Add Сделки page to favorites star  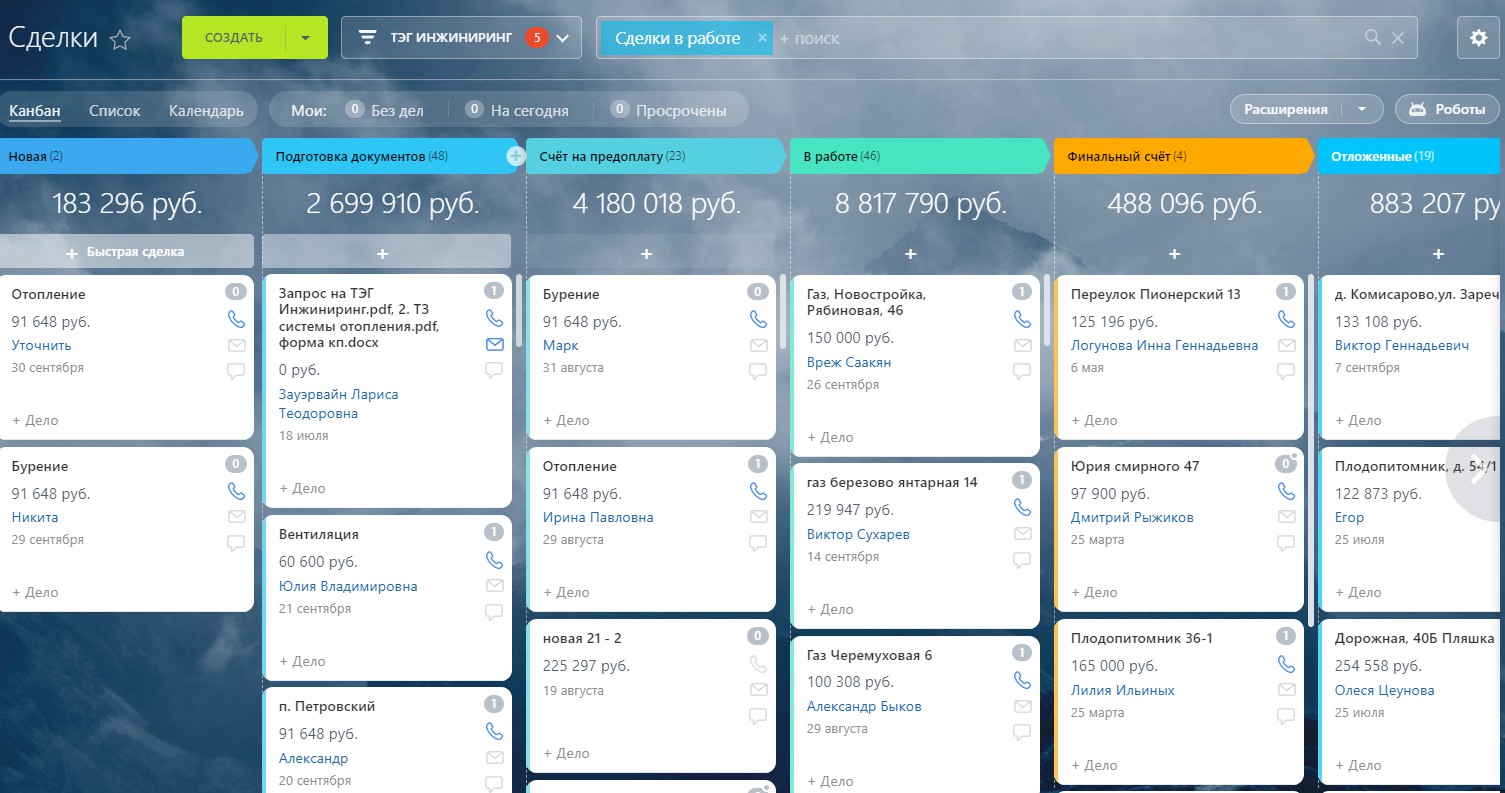tap(120, 40)
